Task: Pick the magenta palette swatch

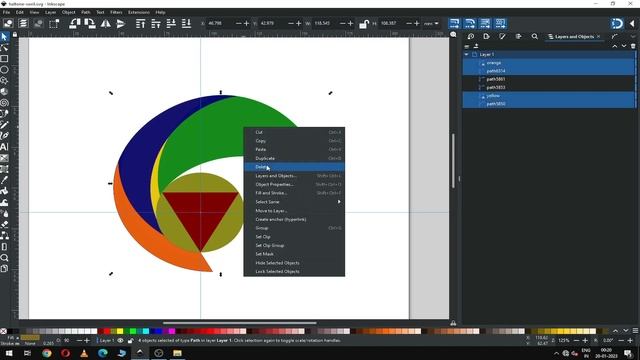Action: pyautogui.click(x=171, y=331)
